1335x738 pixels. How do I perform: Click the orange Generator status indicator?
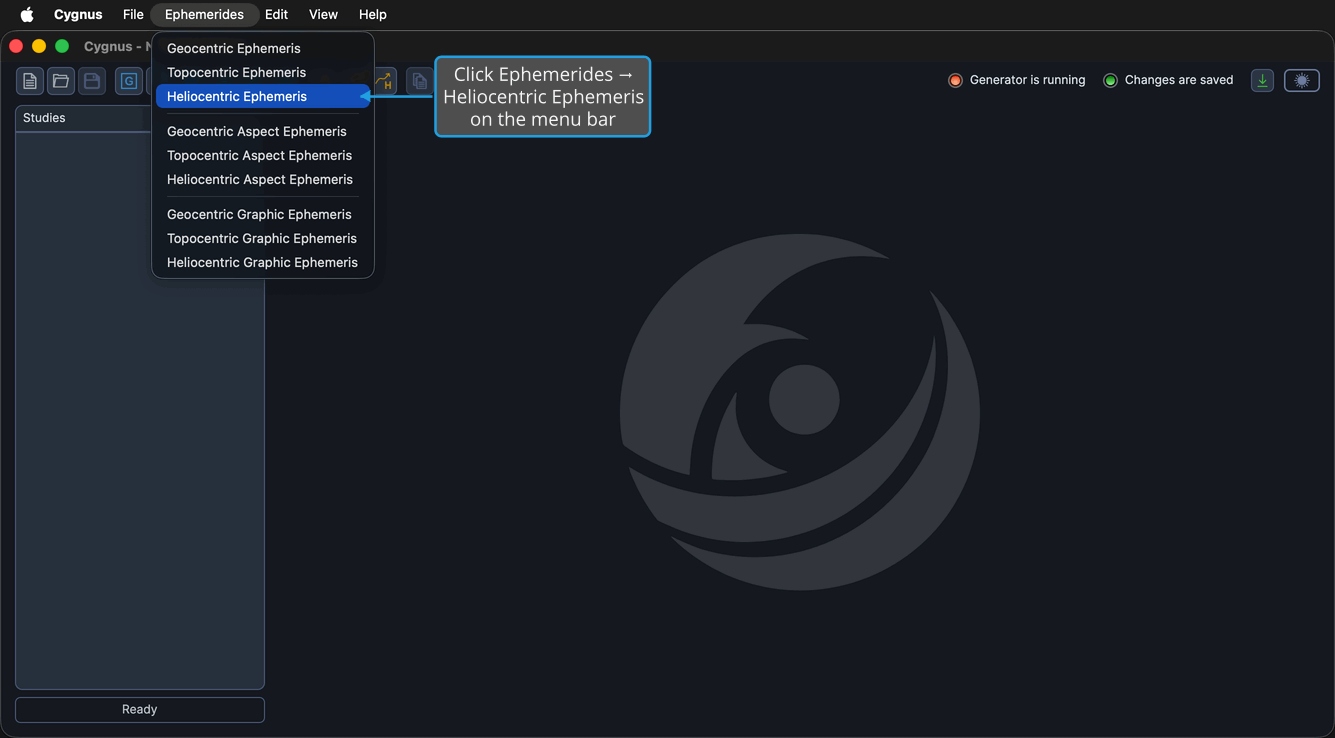point(955,80)
